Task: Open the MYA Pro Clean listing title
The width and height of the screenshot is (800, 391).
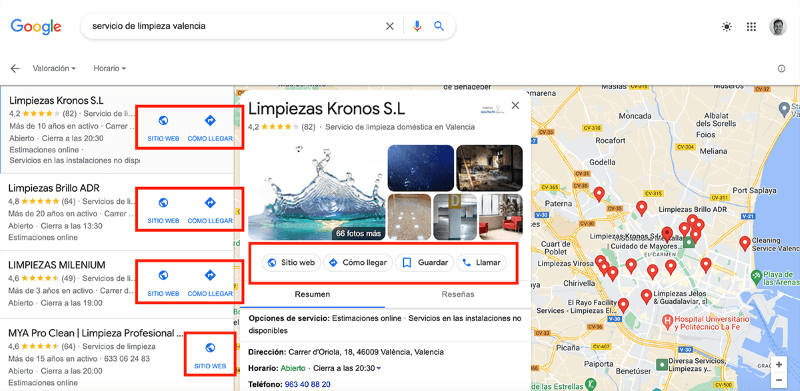Action: (96, 333)
